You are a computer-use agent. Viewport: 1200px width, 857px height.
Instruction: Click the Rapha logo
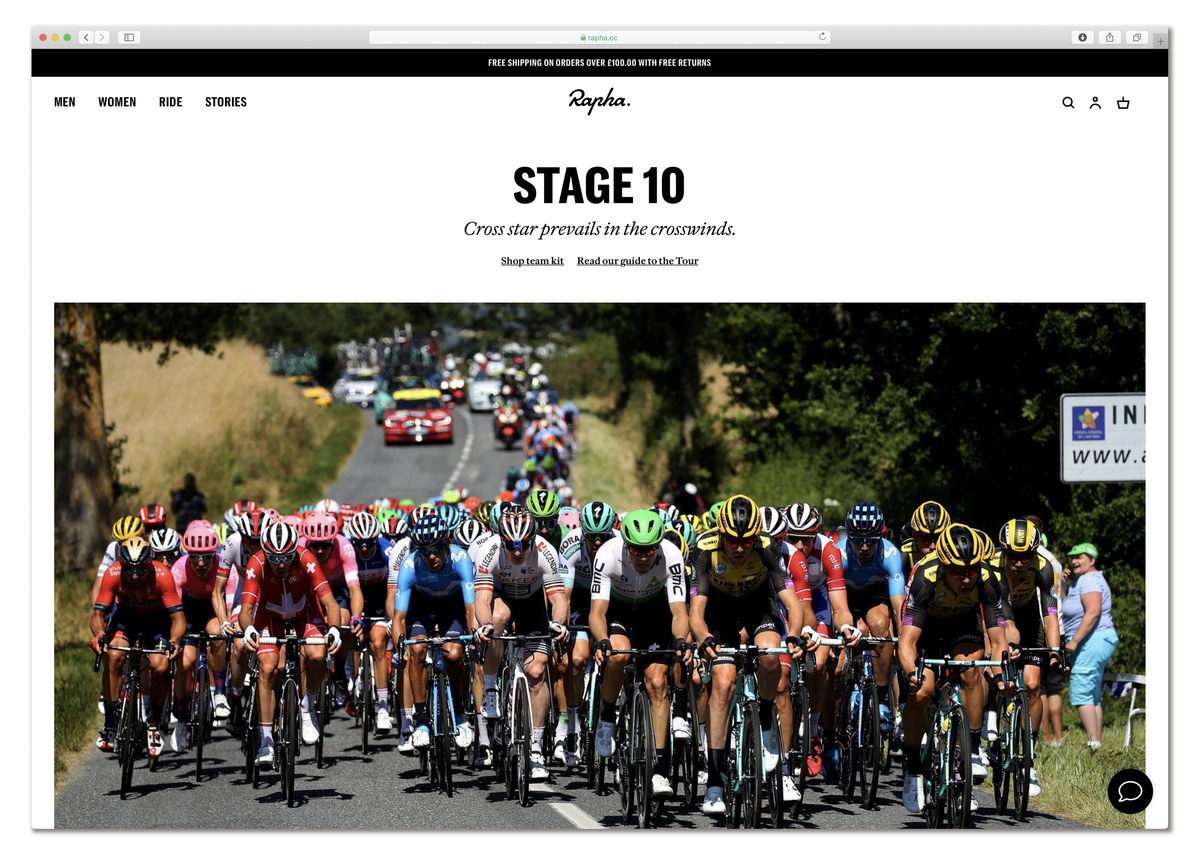tap(600, 101)
